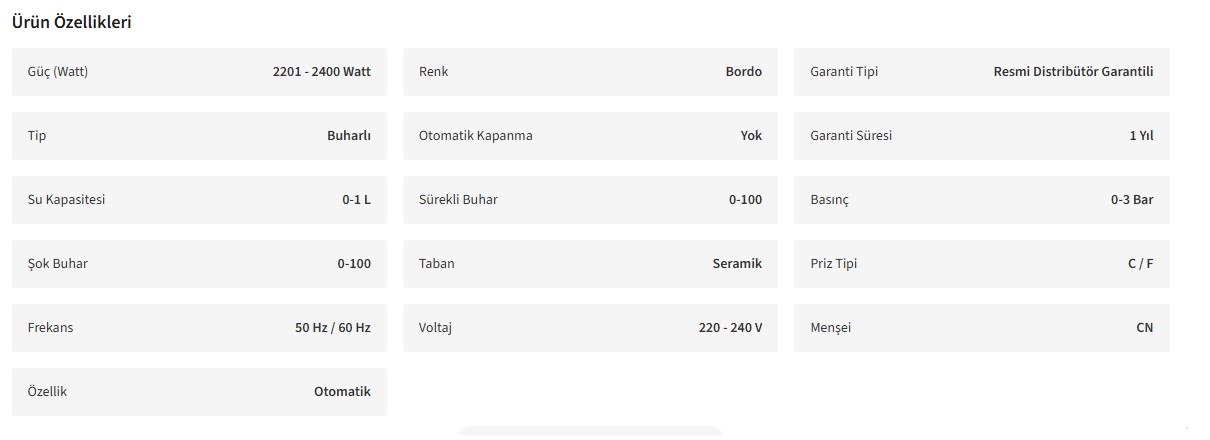Click the Ürün Özellikleri heading

pos(71,22)
